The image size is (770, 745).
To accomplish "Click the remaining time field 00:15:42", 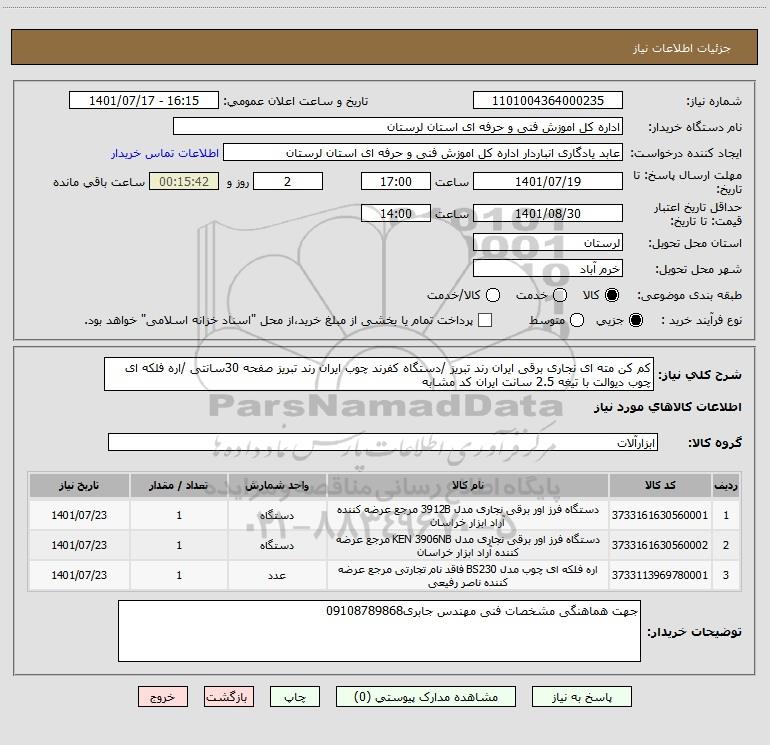I will click(184, 181).
